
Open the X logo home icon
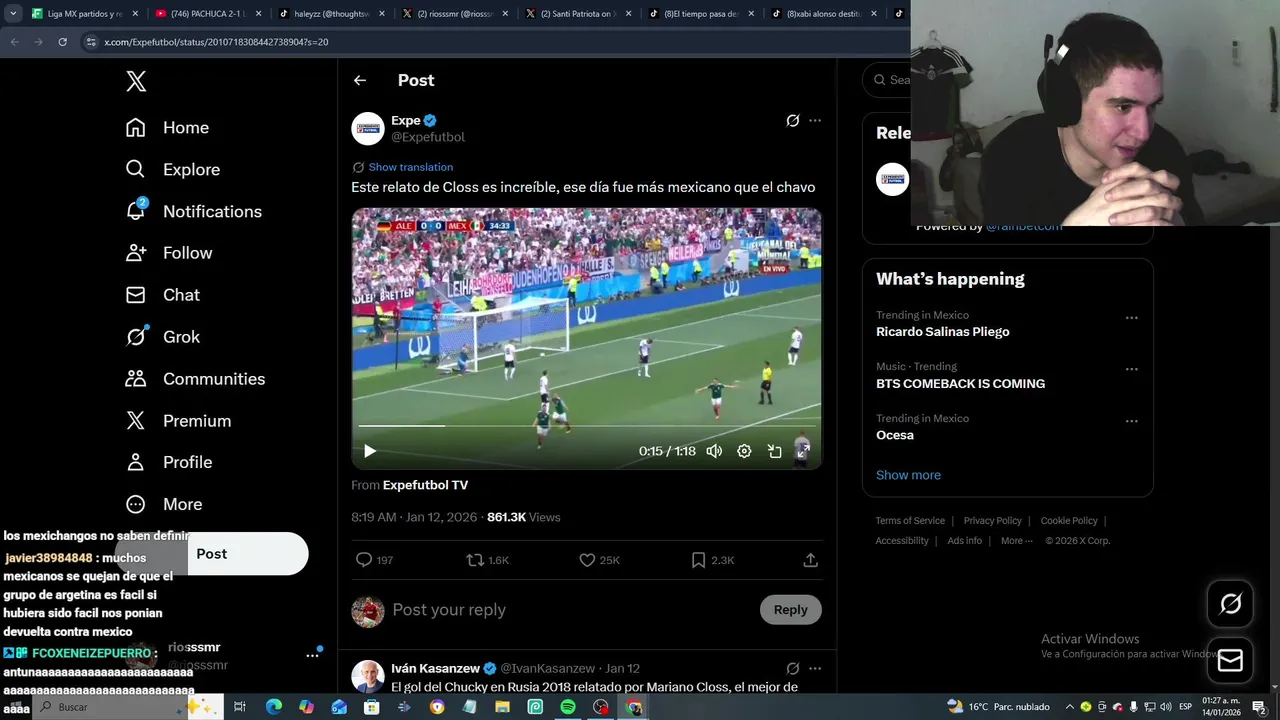(136, 82)
